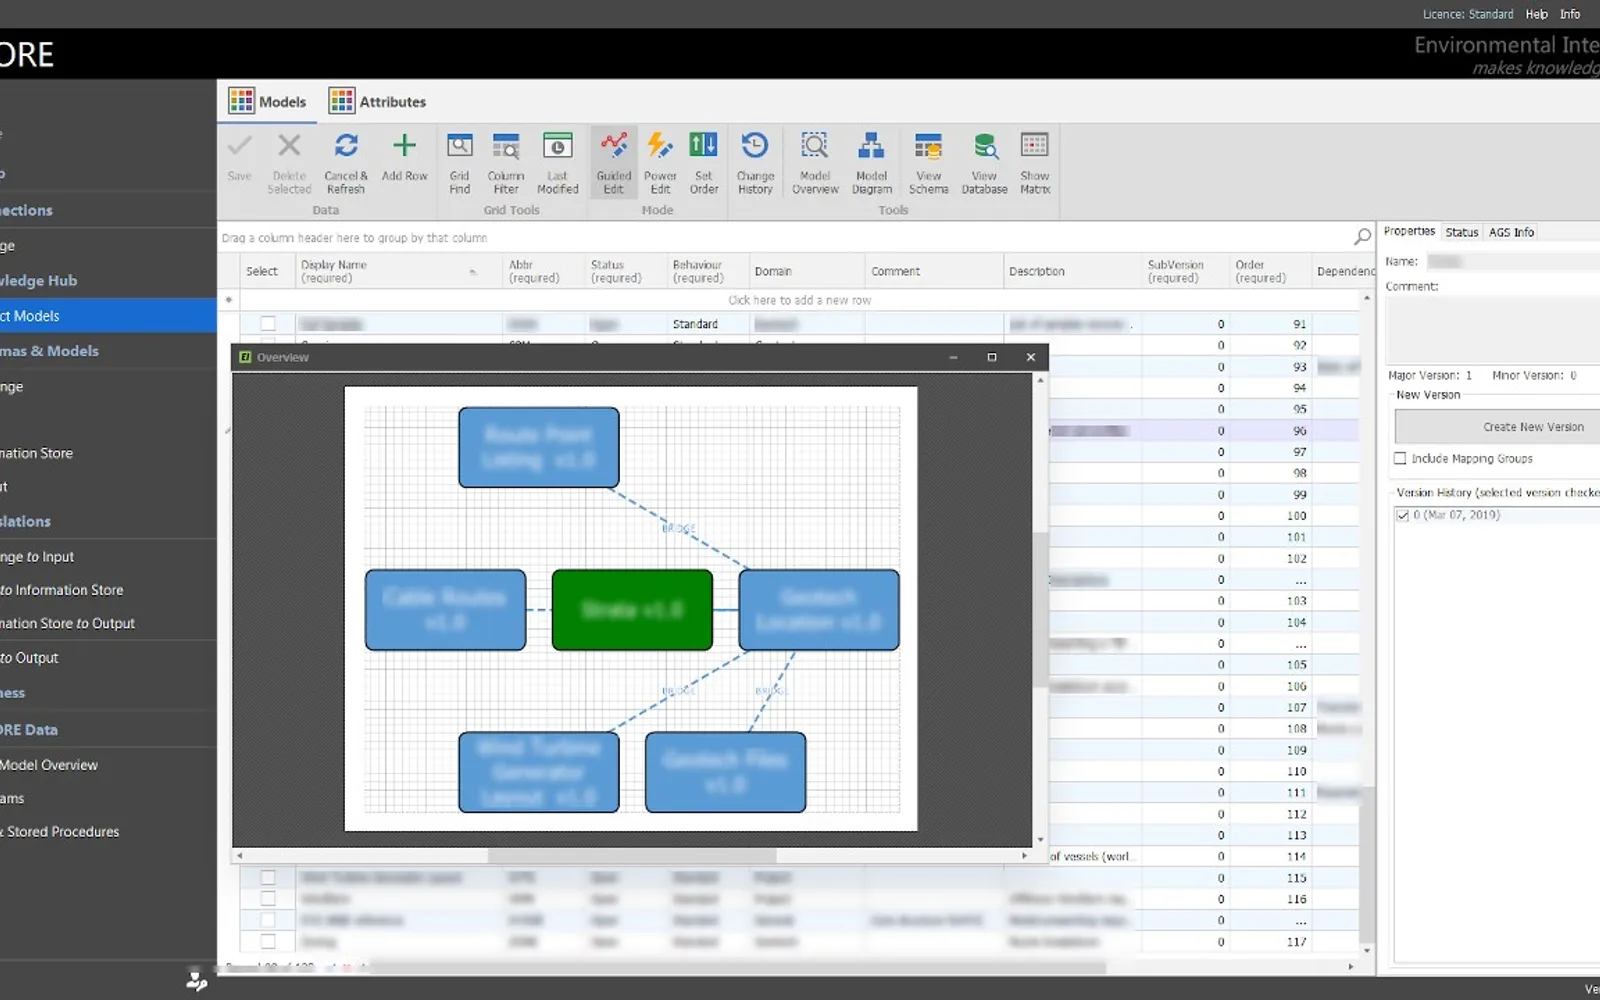This screenshot has width=1600, height=1000.
Task: Click the Overview window horizontal scrollbar
Action: point(631,855)
